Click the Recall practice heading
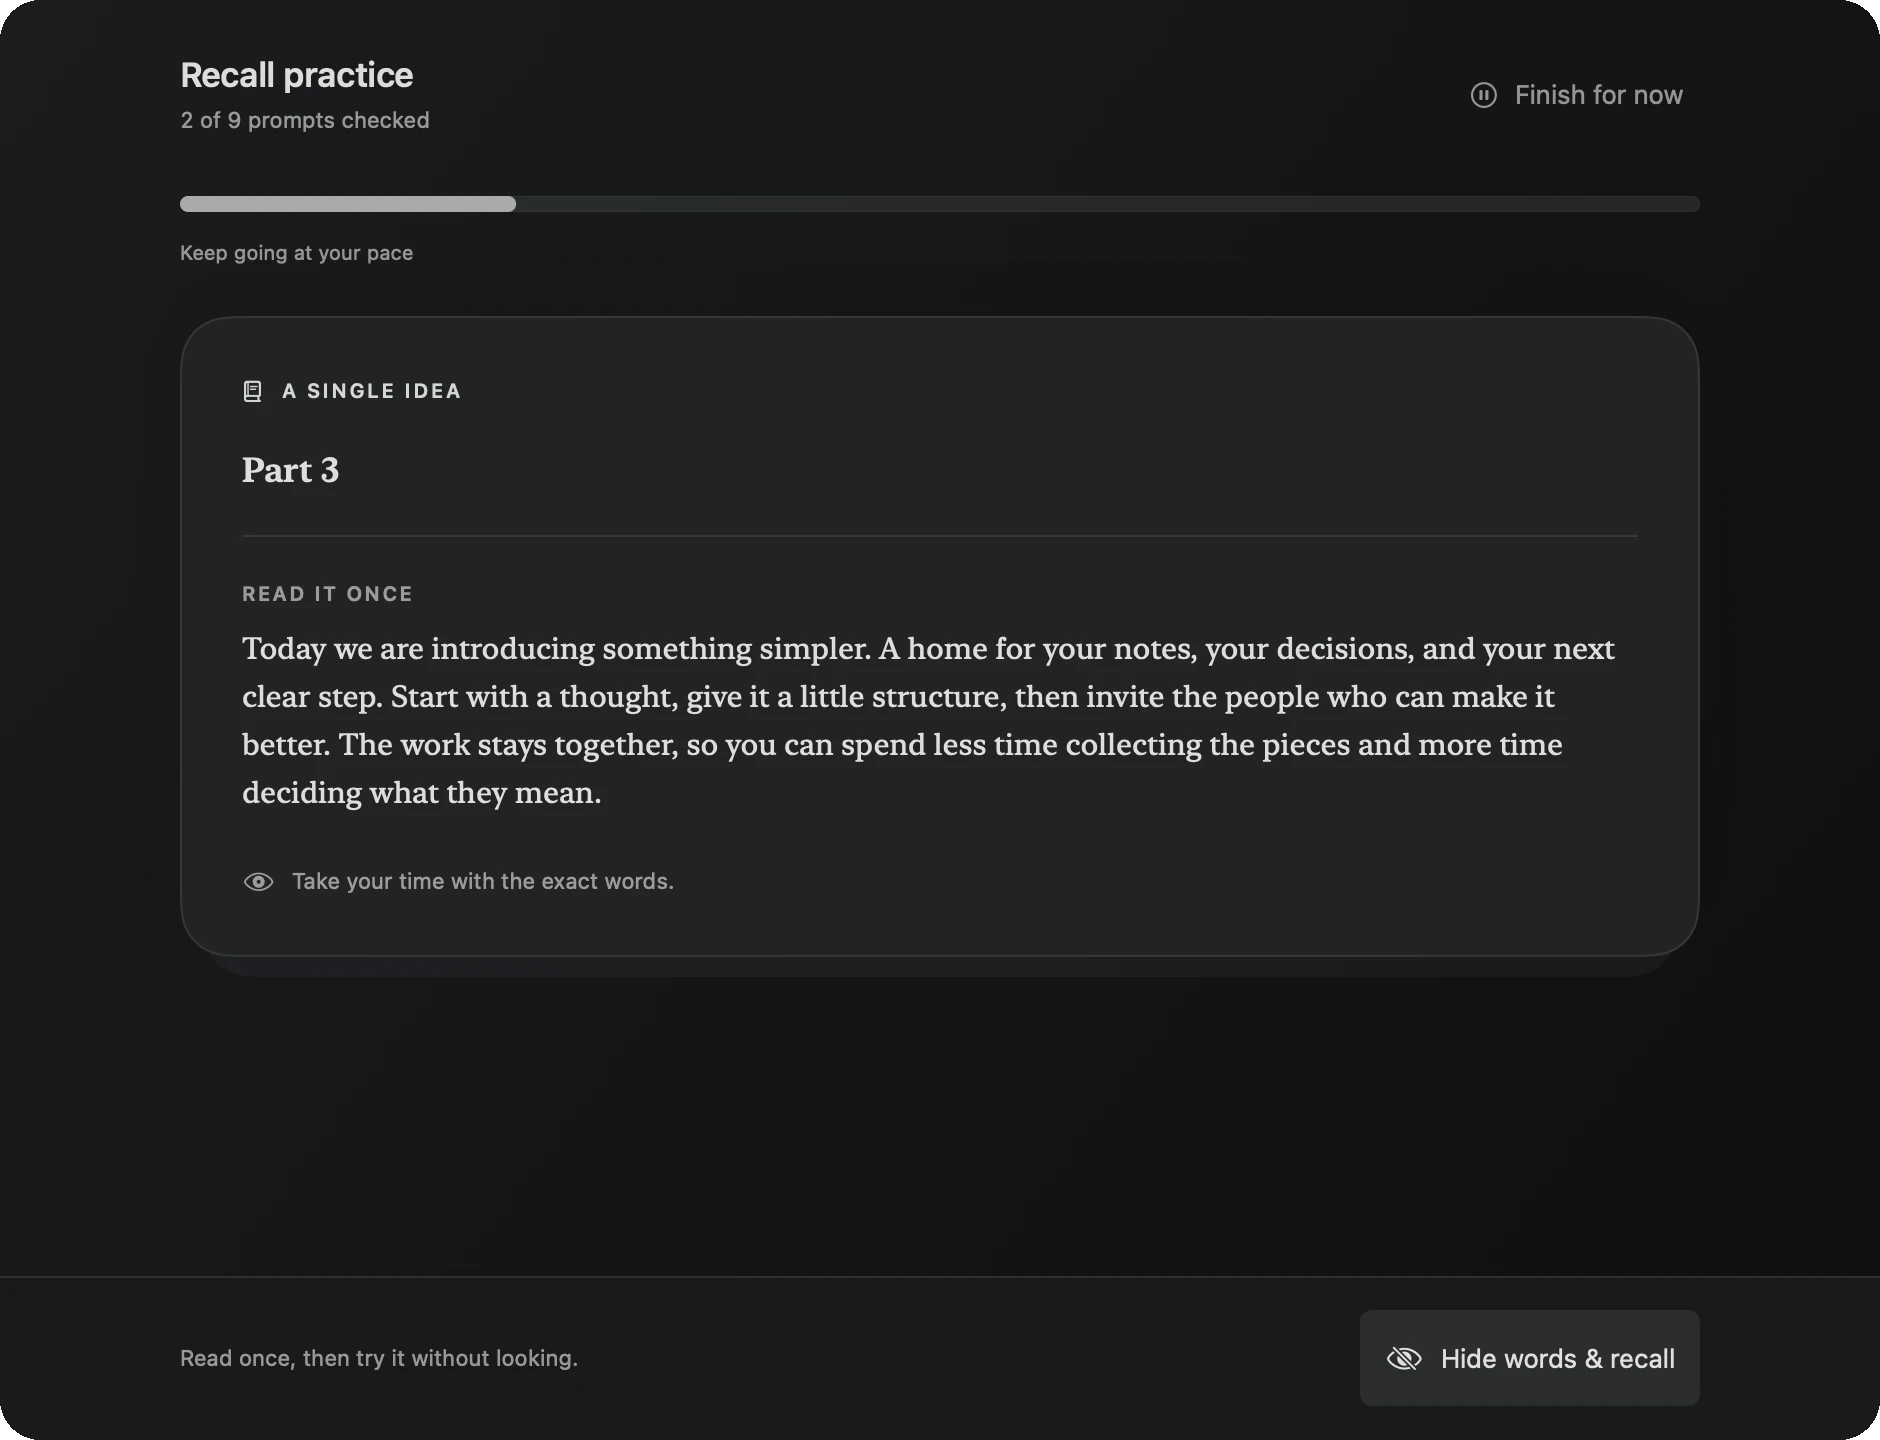The width and height of the screenshot is (1880, 1440). (x=297, y=75)
